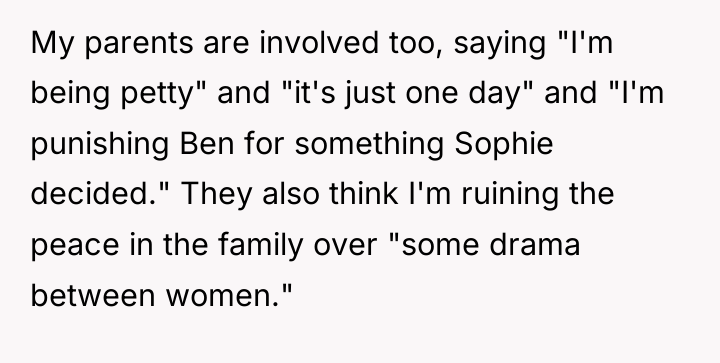Screen dimensions: 720x363
Task: Click the word "My" at paragraph start
Action: (51, 45)
